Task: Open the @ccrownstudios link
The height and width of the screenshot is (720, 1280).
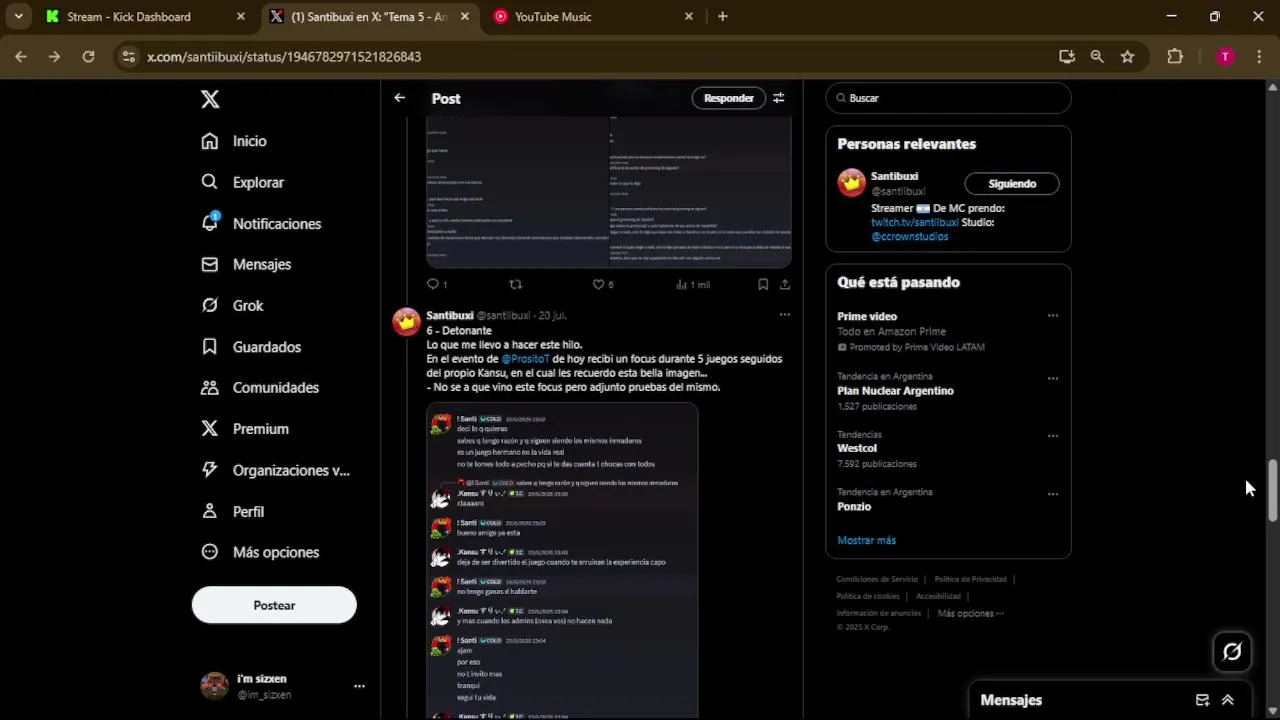Action: click(909, 237)
